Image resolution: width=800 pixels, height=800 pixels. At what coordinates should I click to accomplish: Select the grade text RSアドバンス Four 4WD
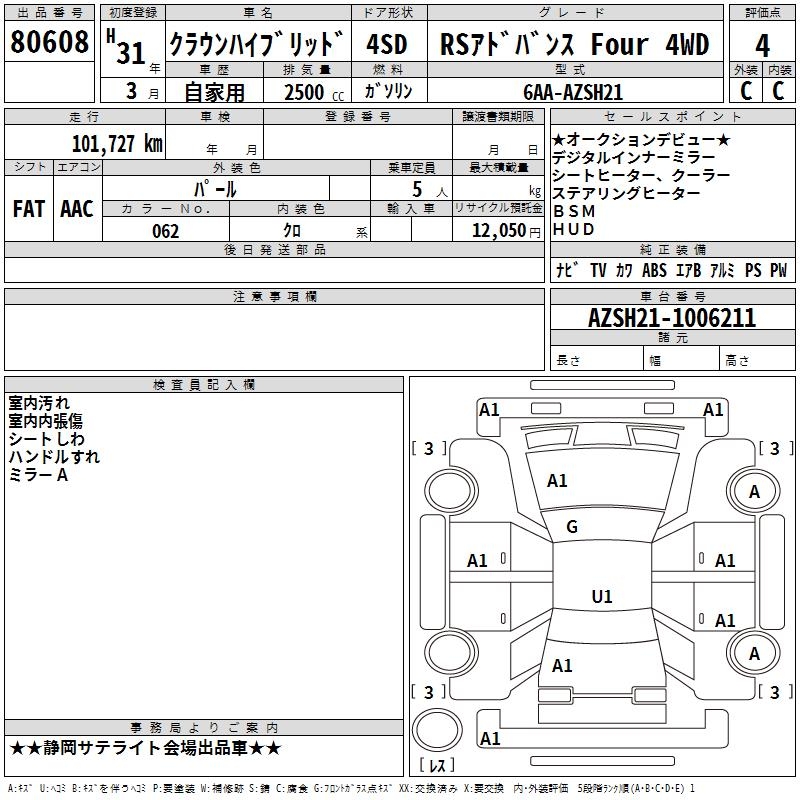click(x=574, y=44)
